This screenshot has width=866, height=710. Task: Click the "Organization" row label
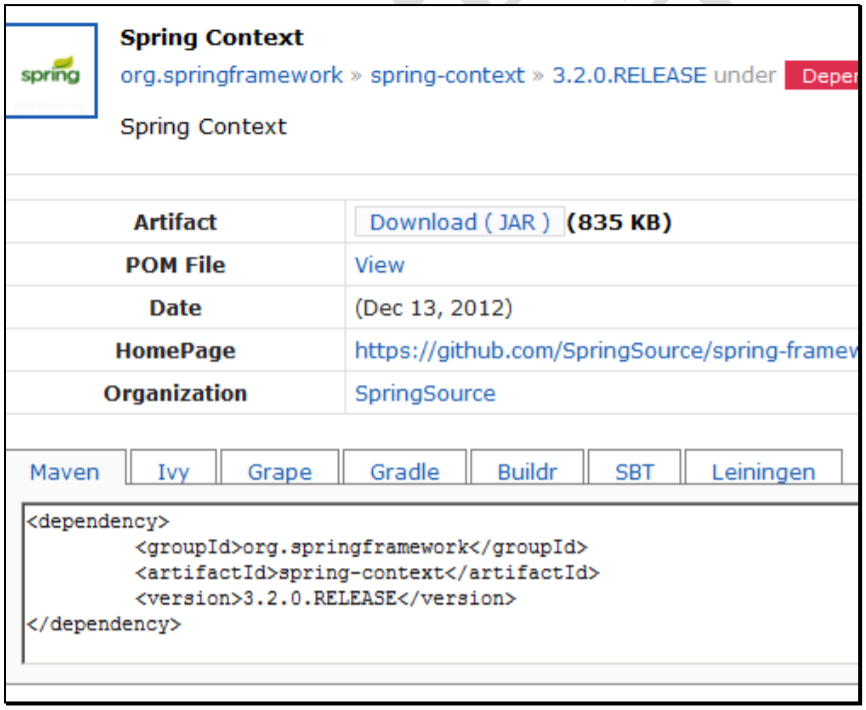click(x=175, y=394)
